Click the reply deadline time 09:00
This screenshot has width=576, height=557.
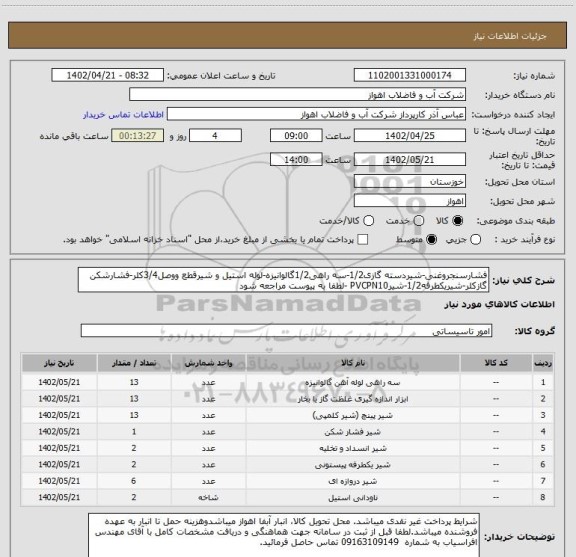click(x=296, y=136)
